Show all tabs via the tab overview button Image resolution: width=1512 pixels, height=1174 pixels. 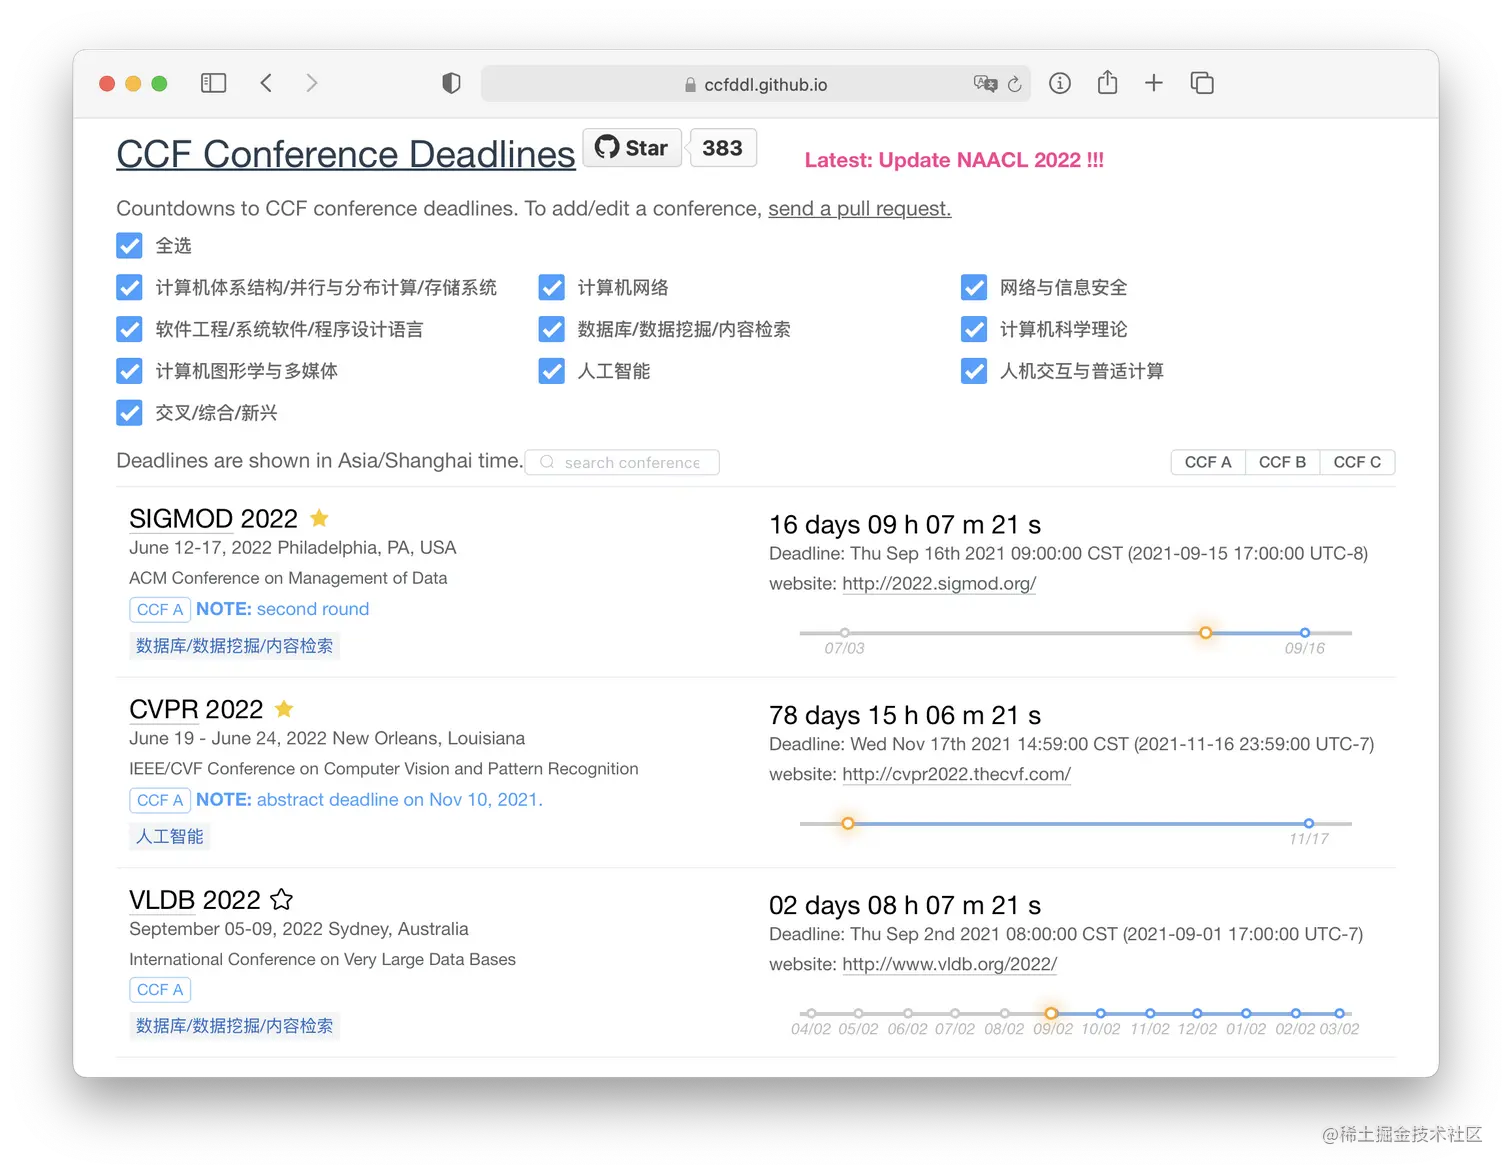point(1201,83)
